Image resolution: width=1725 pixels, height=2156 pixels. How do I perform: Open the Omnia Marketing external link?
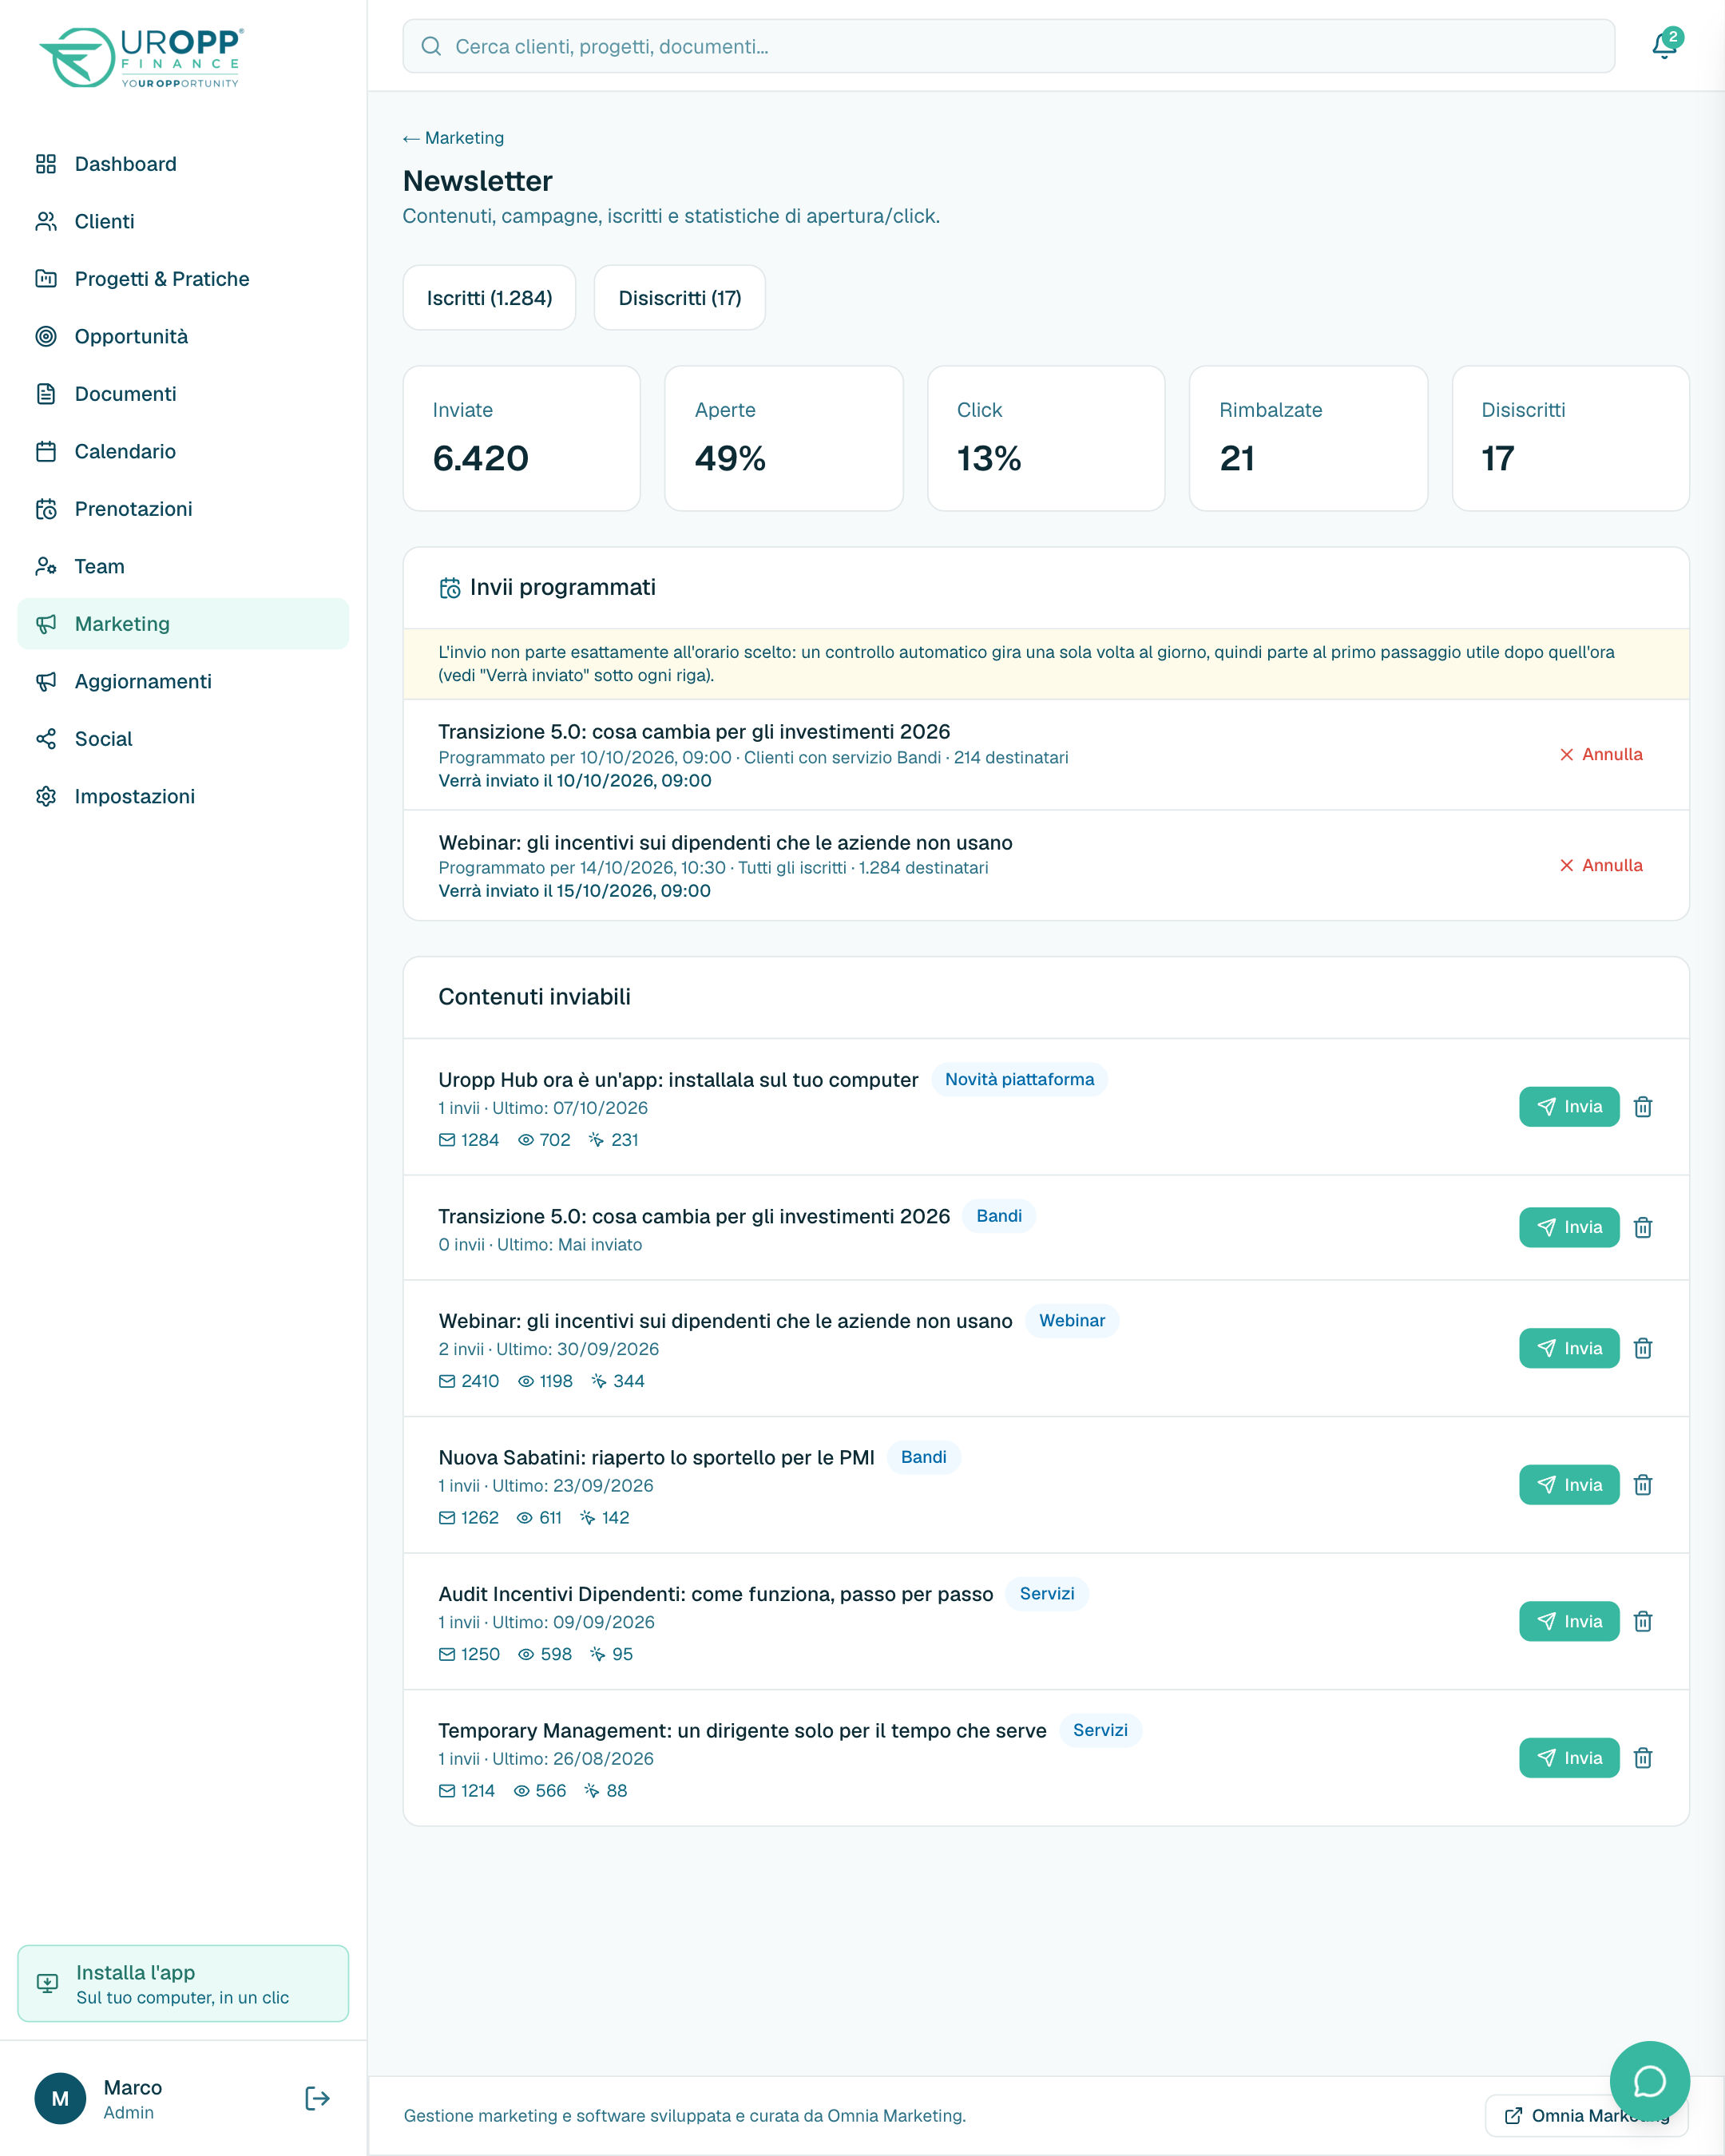point(1587,2116)
